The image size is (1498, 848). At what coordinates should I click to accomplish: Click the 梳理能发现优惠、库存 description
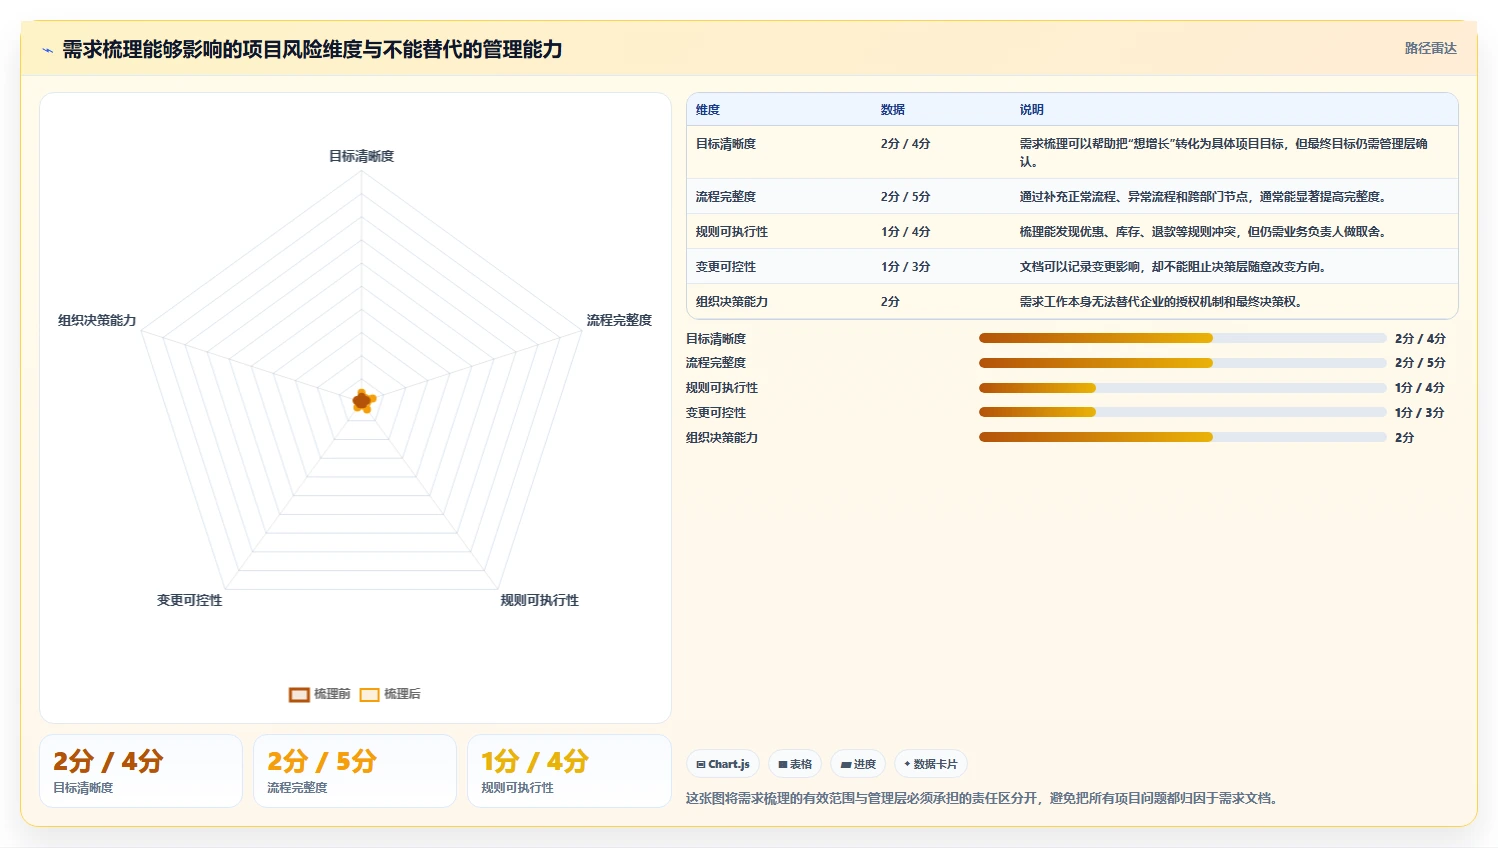click(x=1205, y=232)
